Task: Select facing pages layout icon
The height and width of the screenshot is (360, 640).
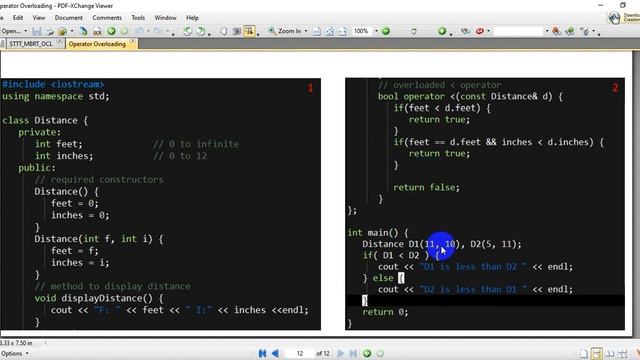Action: pyautogui.click(x=610, y=353)
